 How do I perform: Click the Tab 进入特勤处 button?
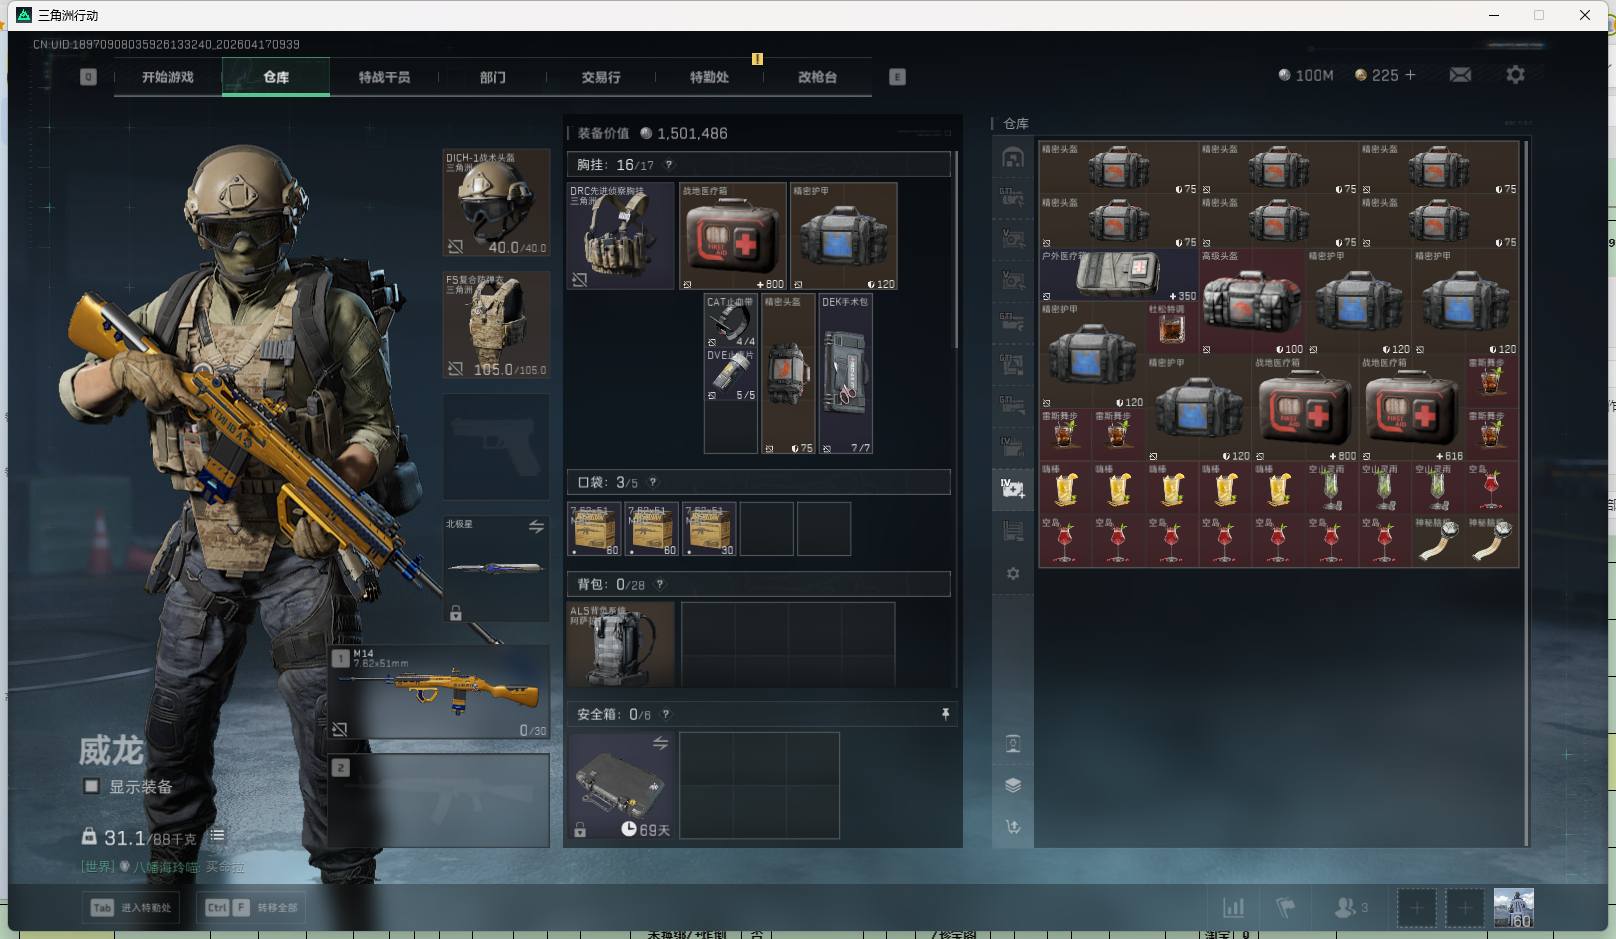(x=131, y=908)
